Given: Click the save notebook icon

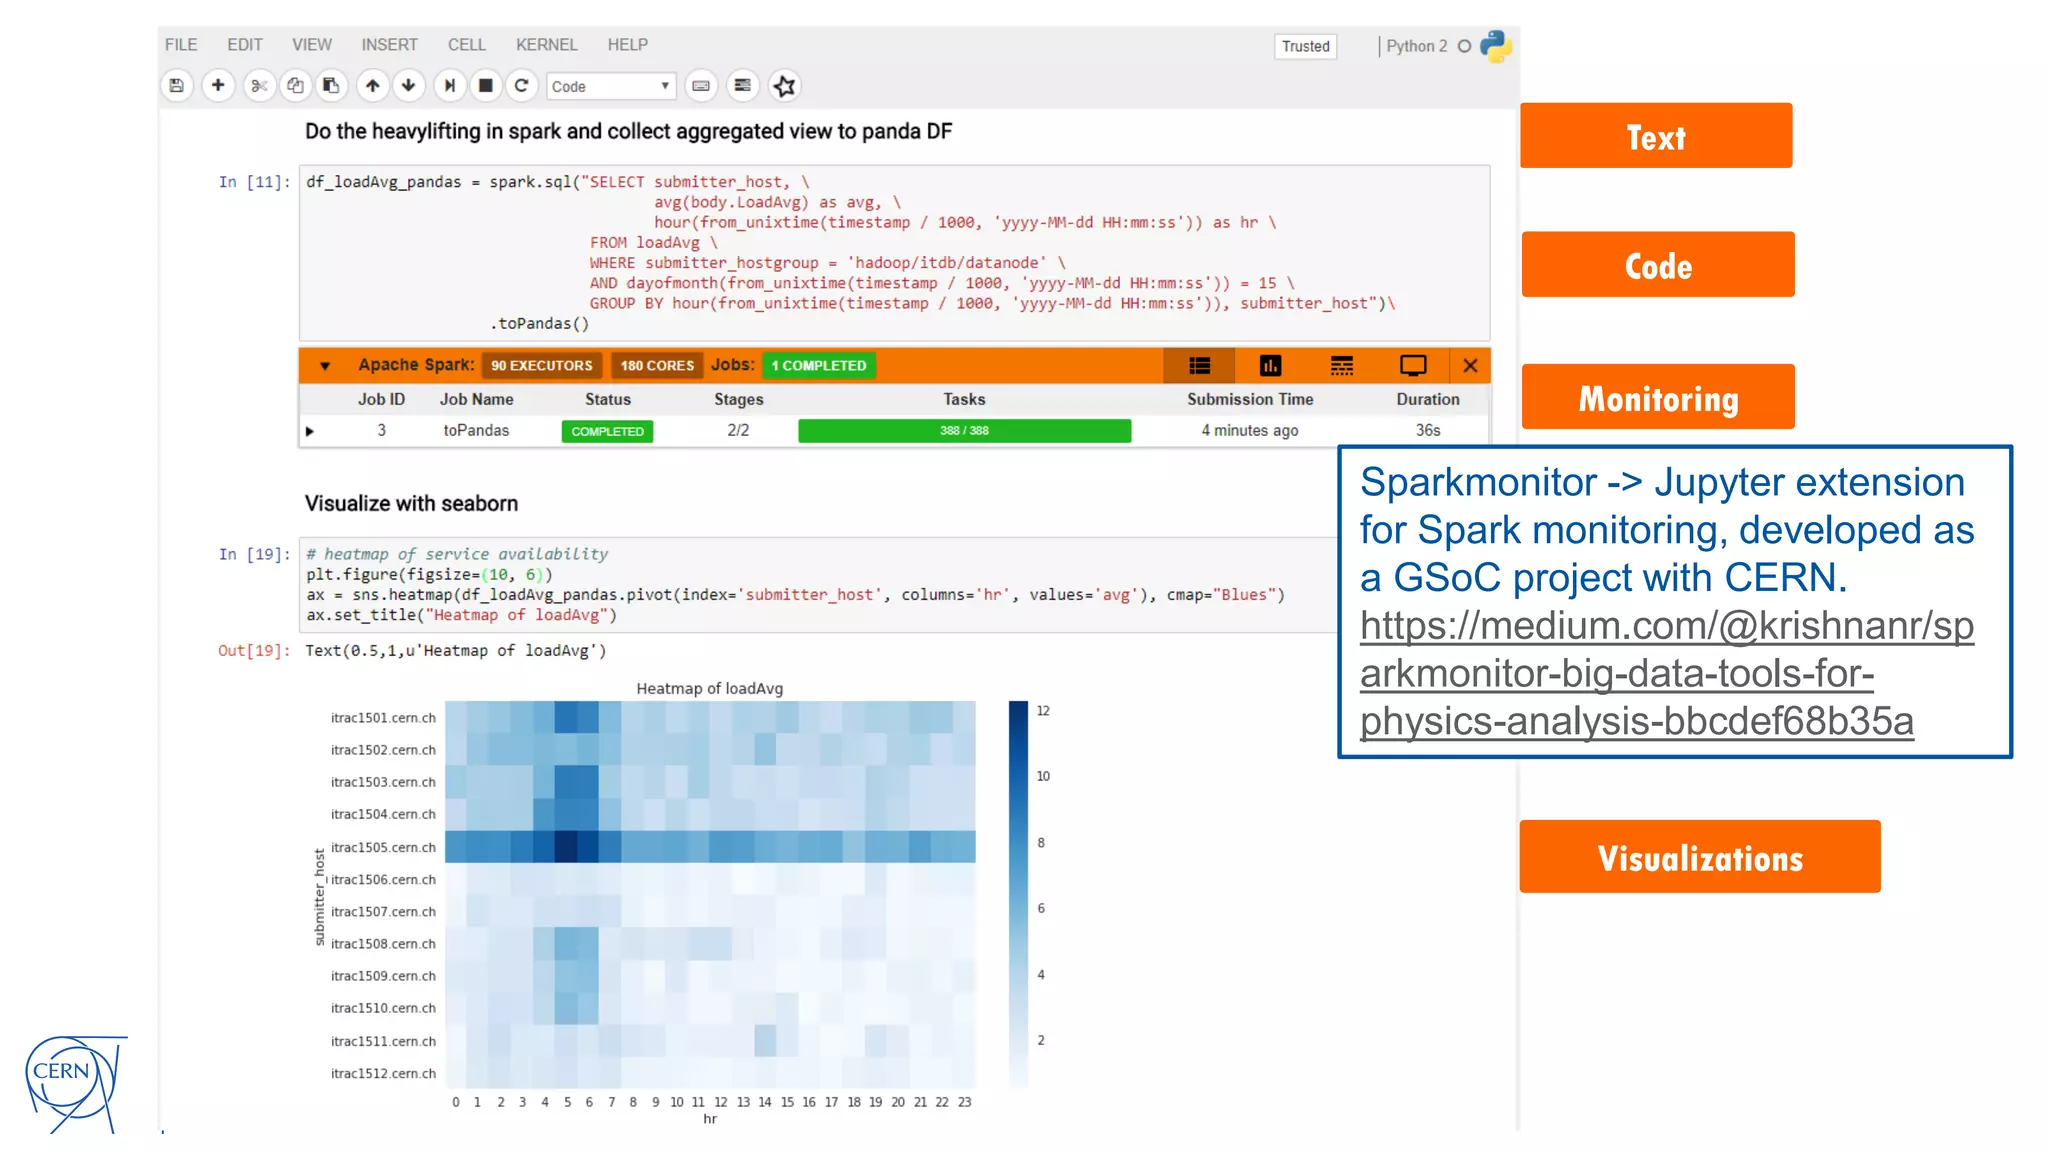Looking at the screenshot, I should (x=177, y=86).
